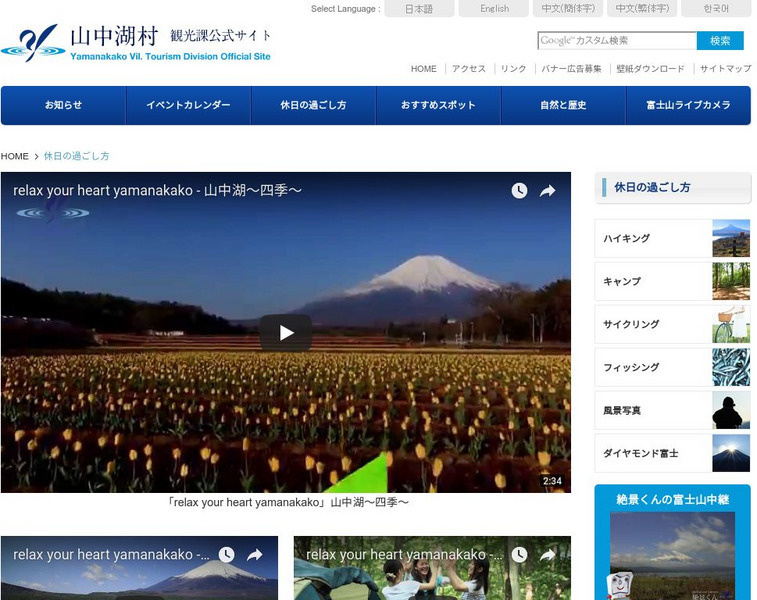Click the 2:34 video duration badge
The image size is (757, 600).
coord(552,481)
